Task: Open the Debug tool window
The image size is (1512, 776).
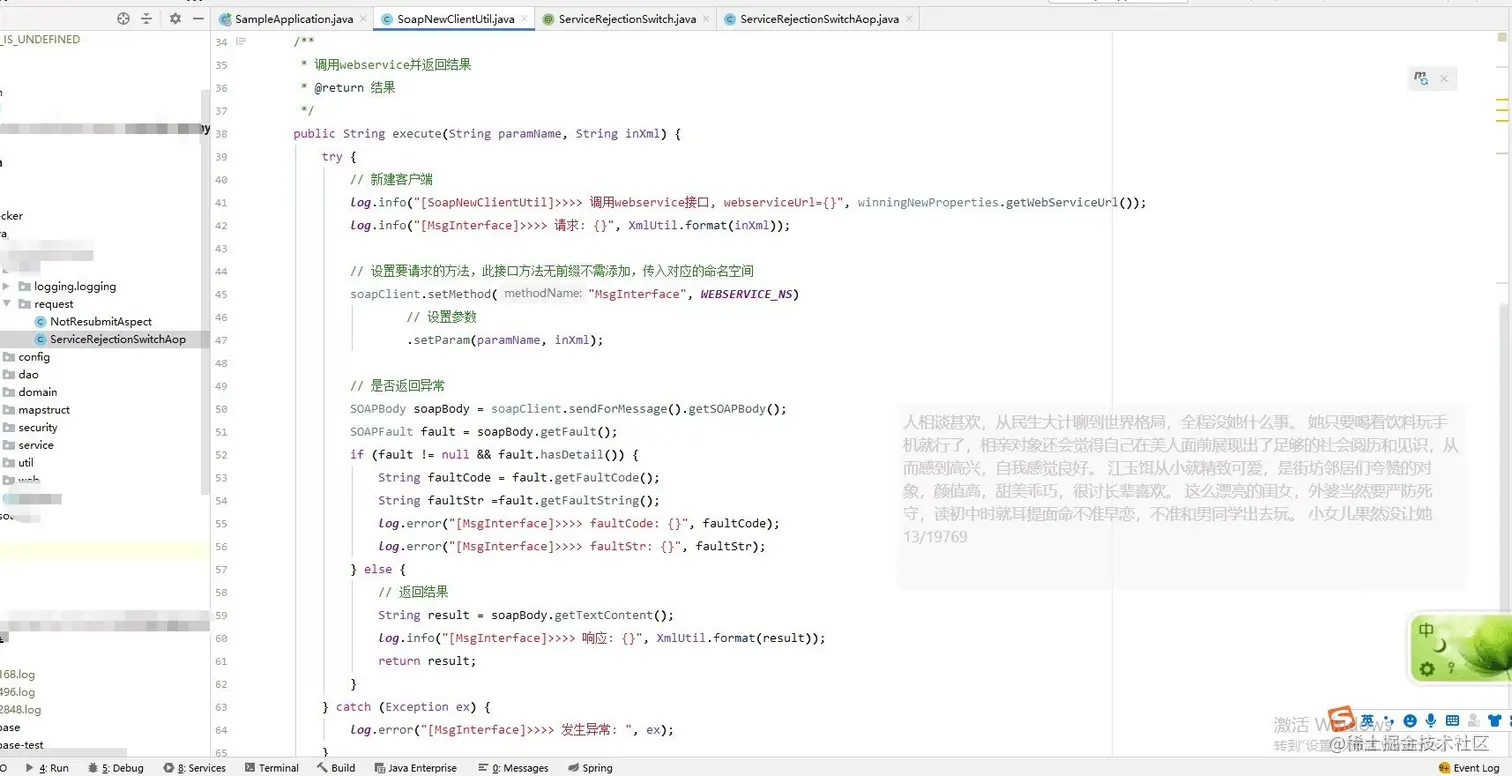Action: point(116,768)
